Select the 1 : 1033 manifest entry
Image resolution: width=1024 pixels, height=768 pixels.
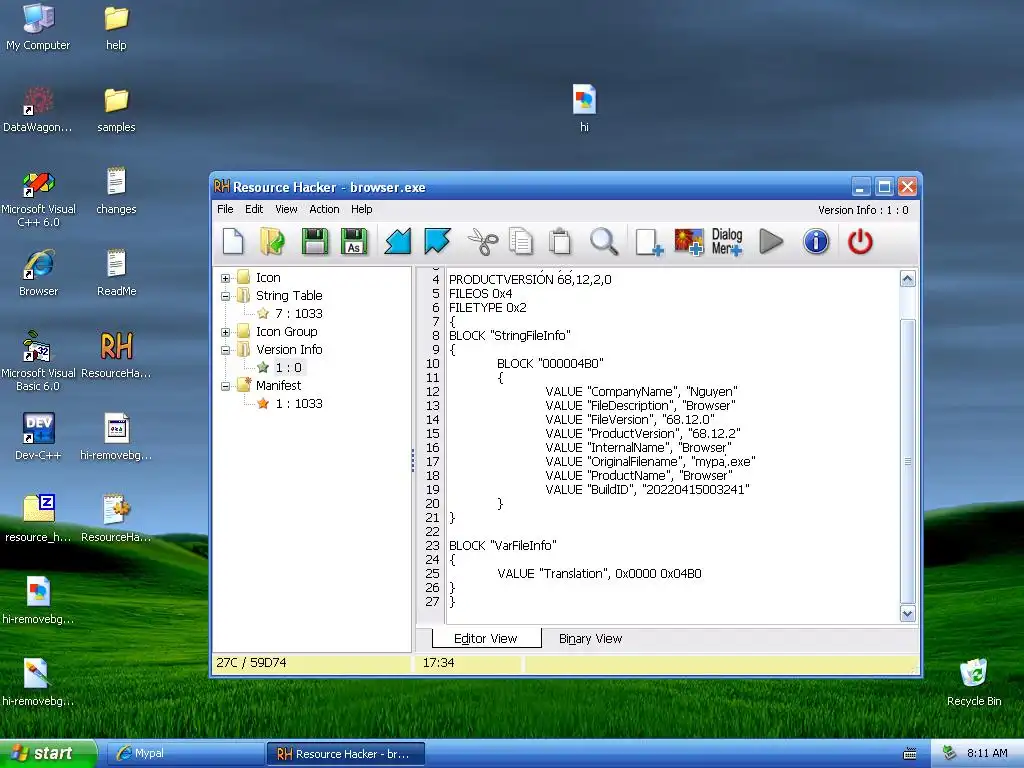coord(298,404)
